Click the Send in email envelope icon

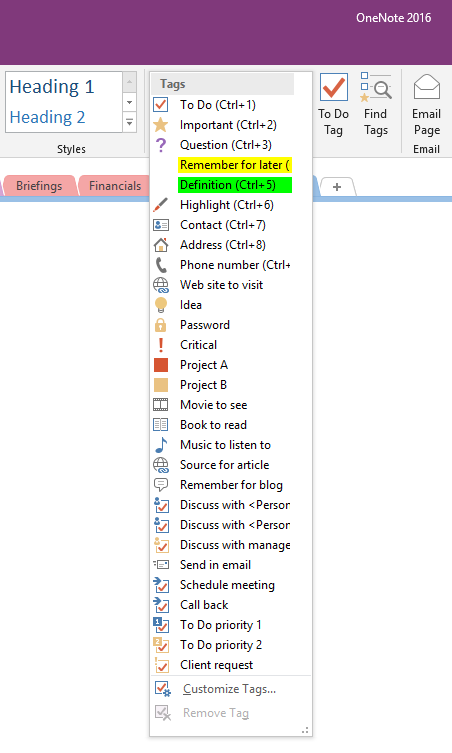pos(160,565)
